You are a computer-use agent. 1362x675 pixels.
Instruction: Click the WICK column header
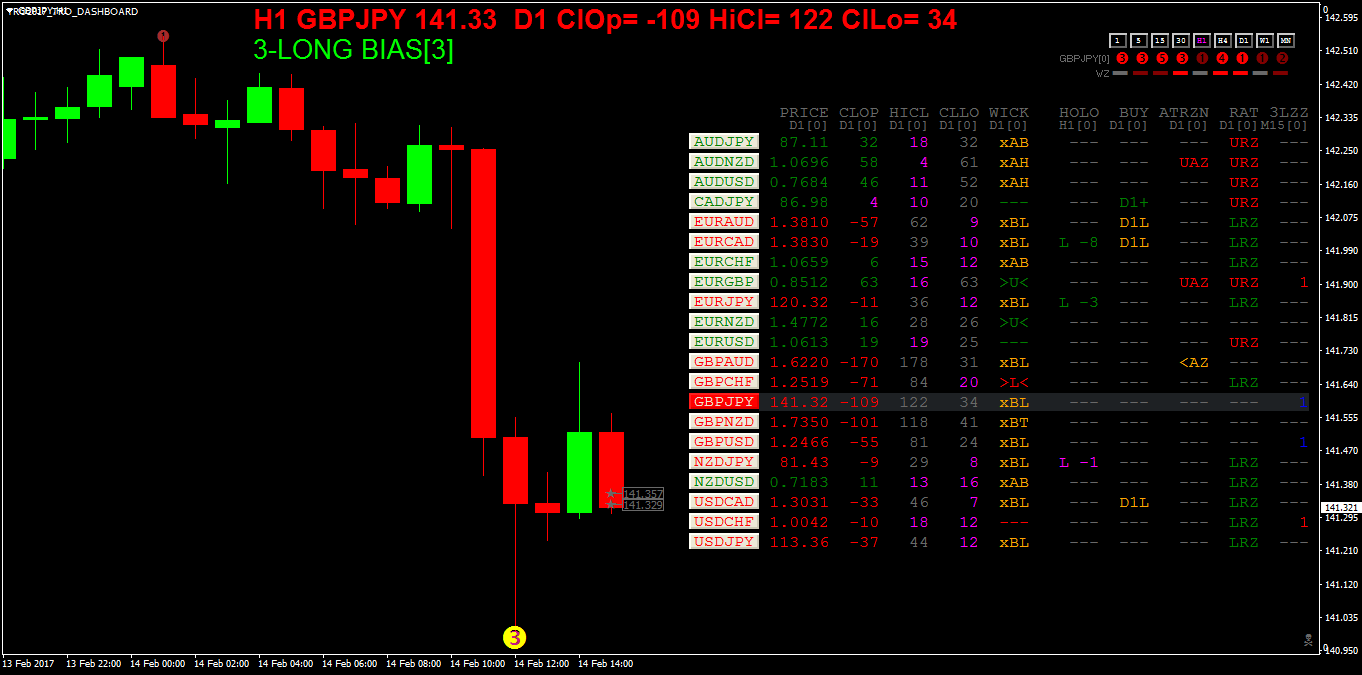pyautogui.click(x=1009, y=113)
